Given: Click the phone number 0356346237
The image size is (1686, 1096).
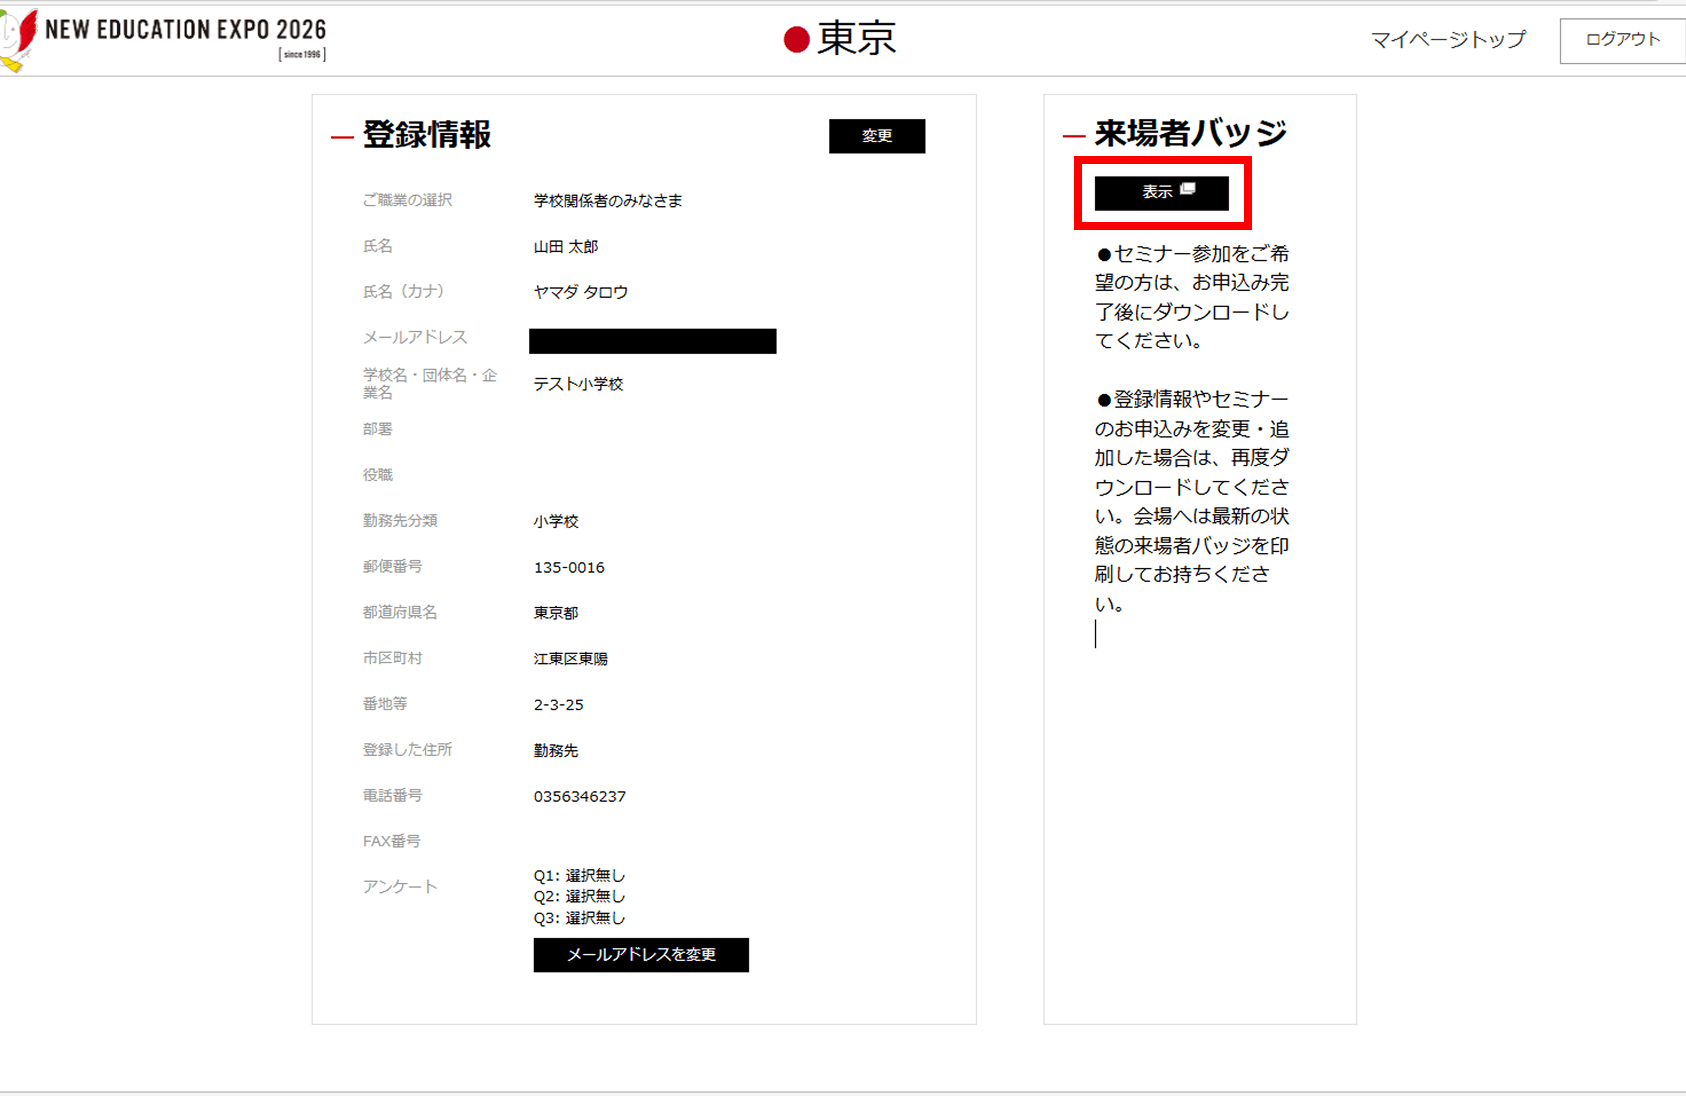Looking at the screenshot, I should pos(579,796).
